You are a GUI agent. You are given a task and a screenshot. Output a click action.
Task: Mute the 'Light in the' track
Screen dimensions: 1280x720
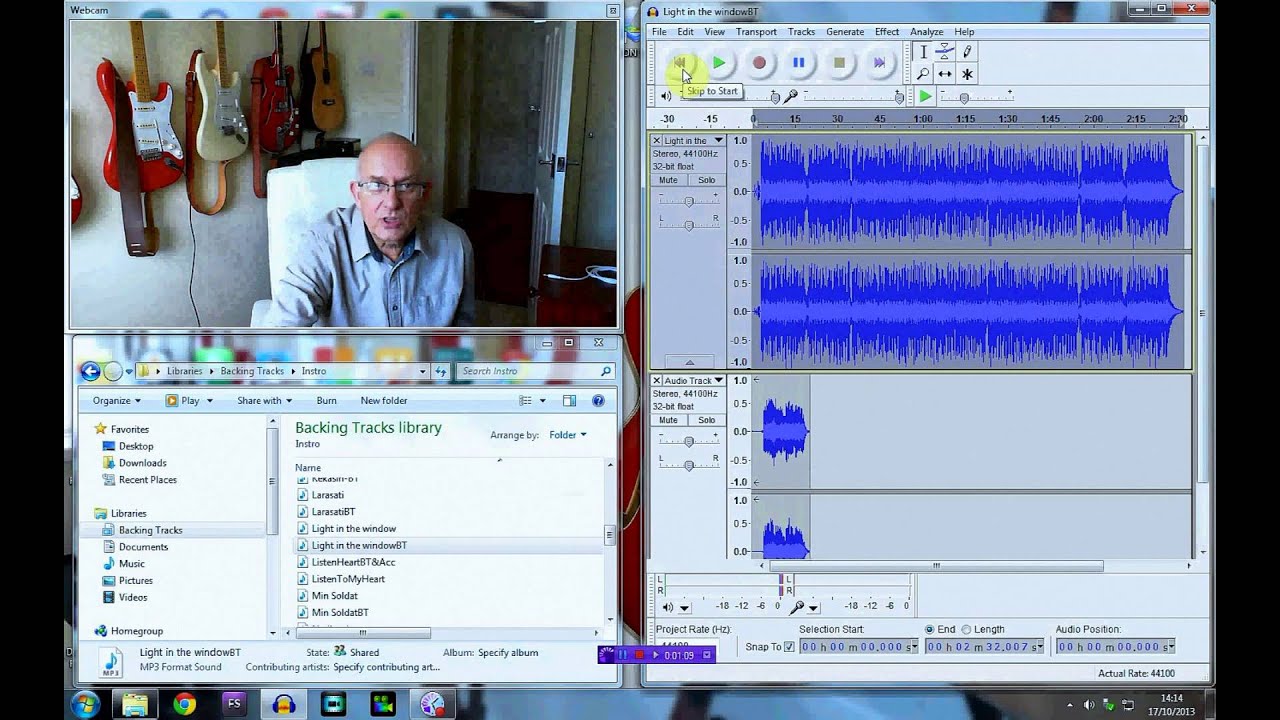[668, 180]
